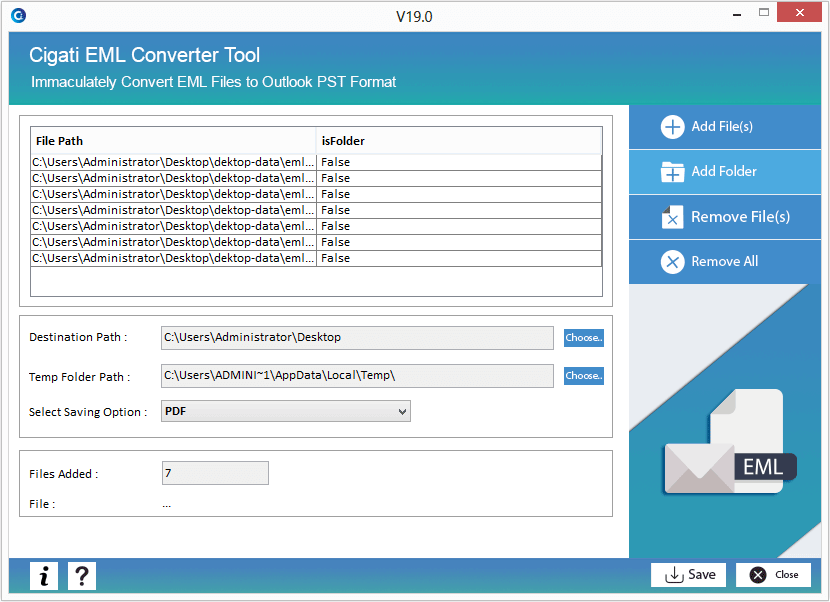Click the Files Added field showing 7
The image size is (830, 602).
tap(215, 473)
